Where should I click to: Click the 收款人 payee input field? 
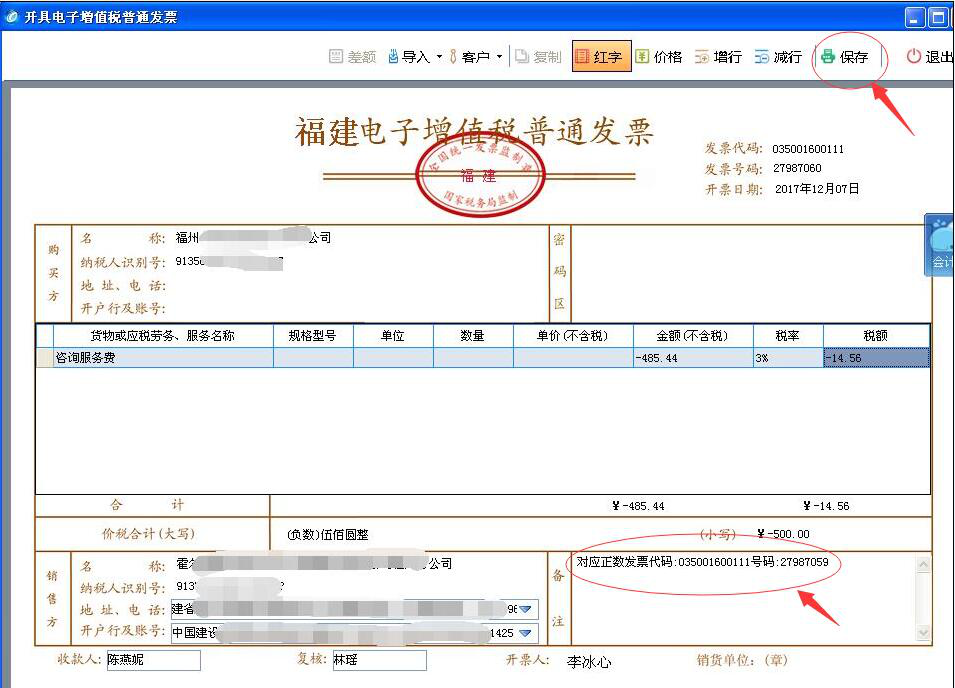coord(154,660)
